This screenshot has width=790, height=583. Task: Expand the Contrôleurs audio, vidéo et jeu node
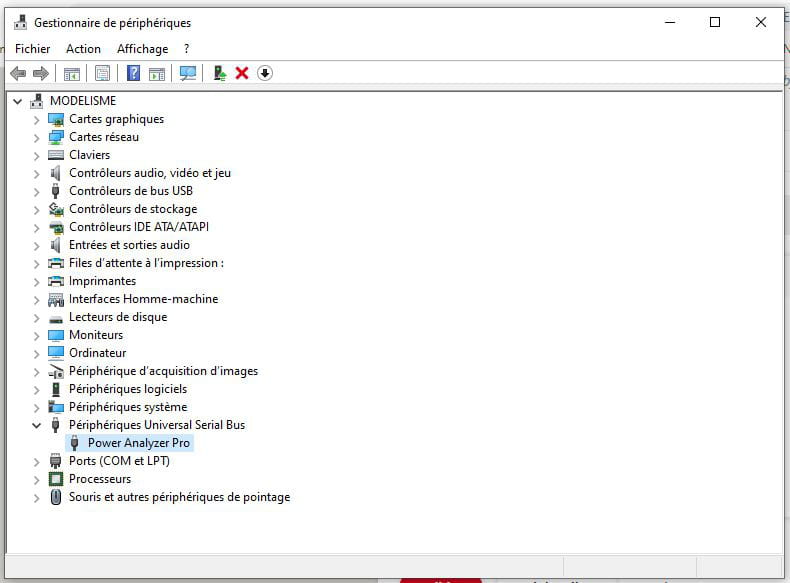pos(36,174)
